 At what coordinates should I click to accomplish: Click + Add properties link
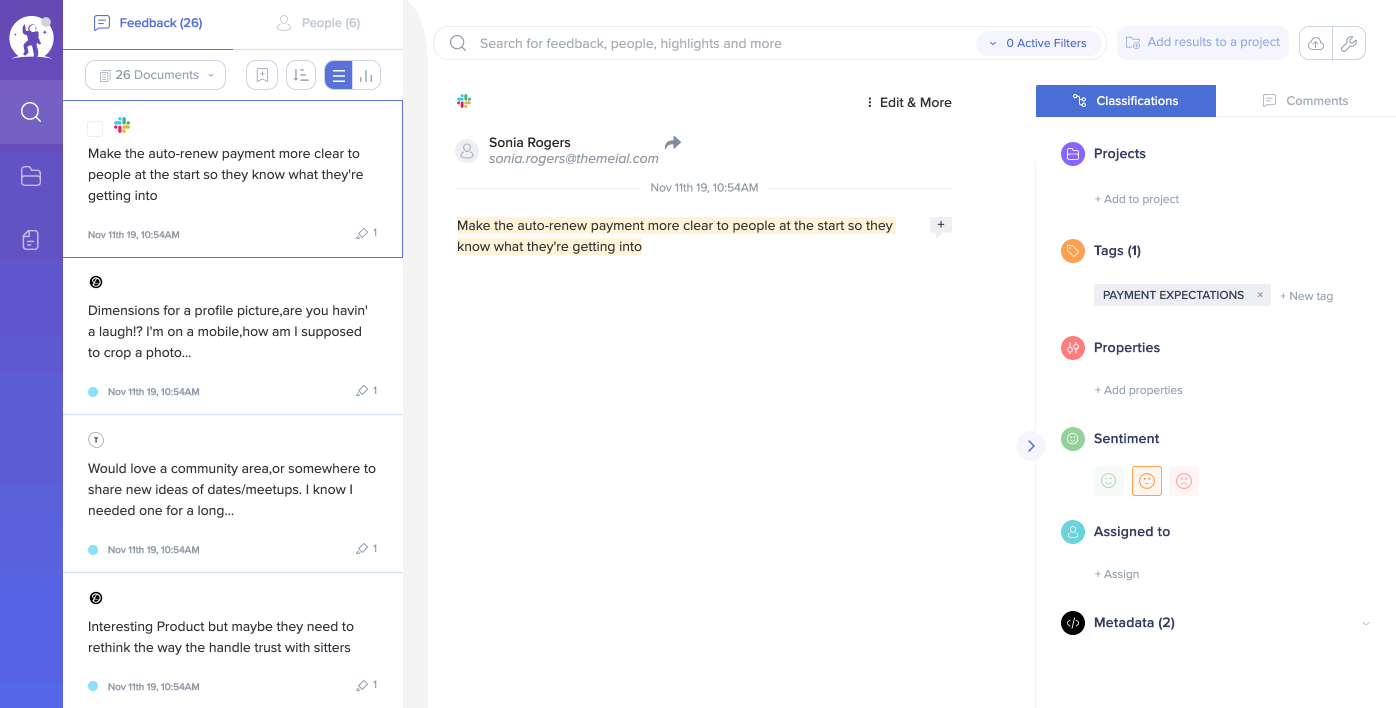(x=1139, y=390)
